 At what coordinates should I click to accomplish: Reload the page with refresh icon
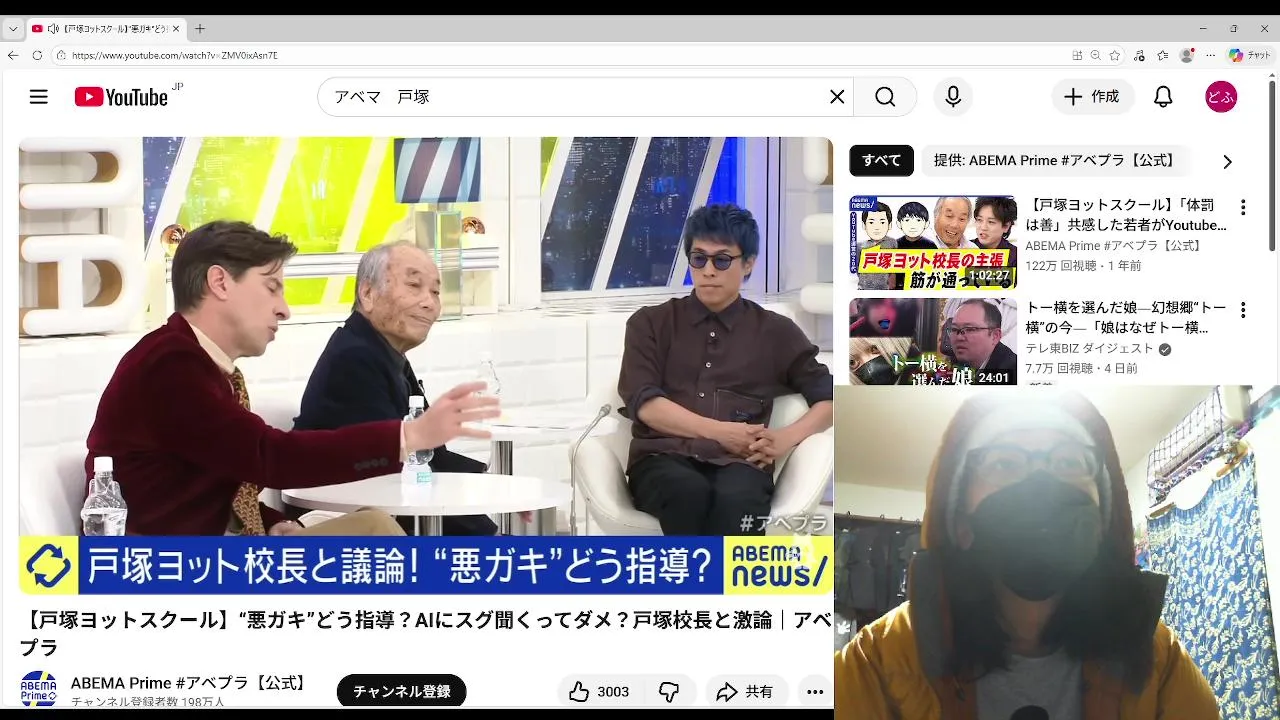(x=37, y=55)
